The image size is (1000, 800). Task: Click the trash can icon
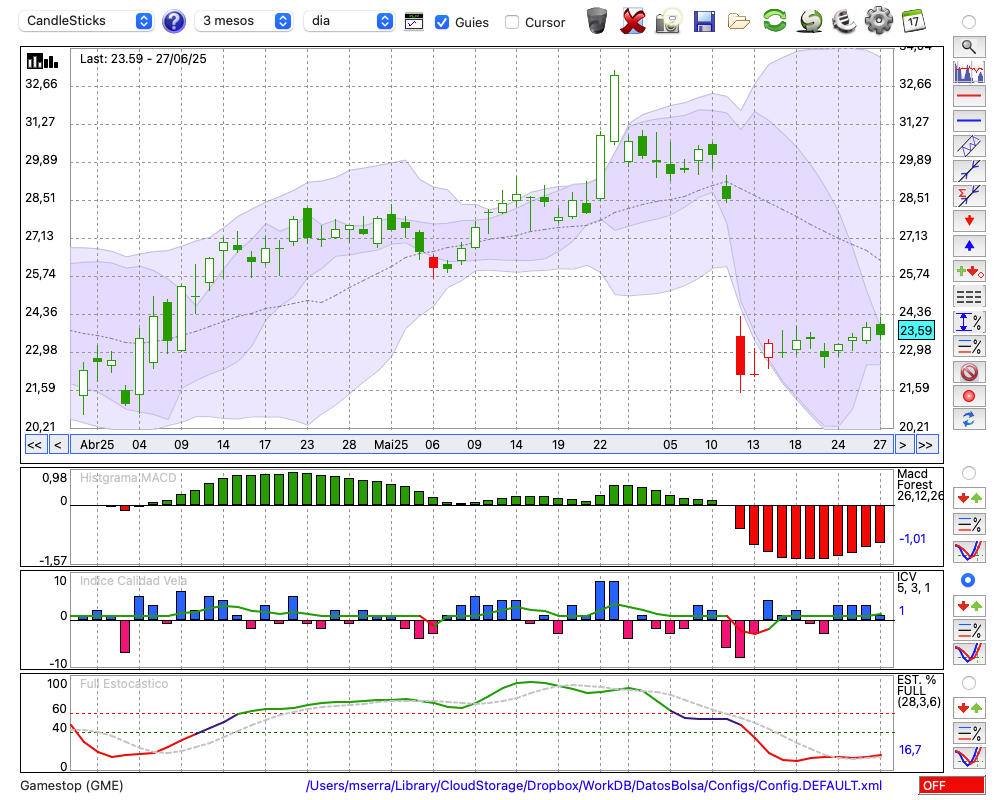(x=597, y=20)
